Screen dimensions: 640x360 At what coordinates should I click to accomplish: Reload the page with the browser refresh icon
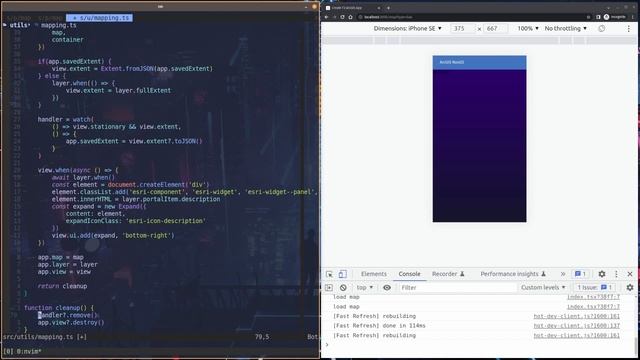click(x=342, y=17)
